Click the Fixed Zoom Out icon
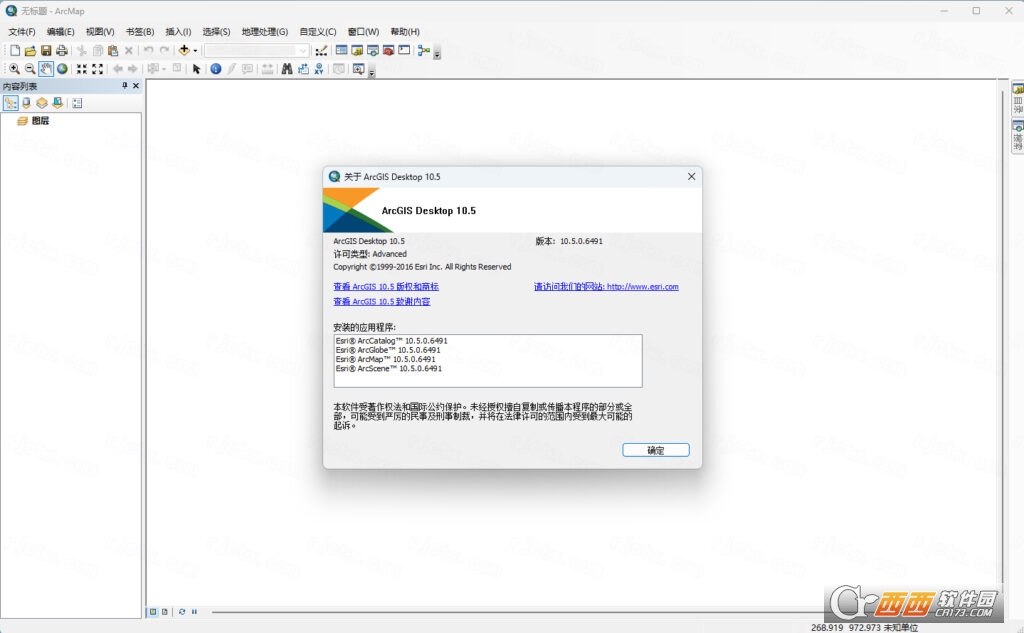The width and height of the screenshot is (1024, 633). [97, 69]
